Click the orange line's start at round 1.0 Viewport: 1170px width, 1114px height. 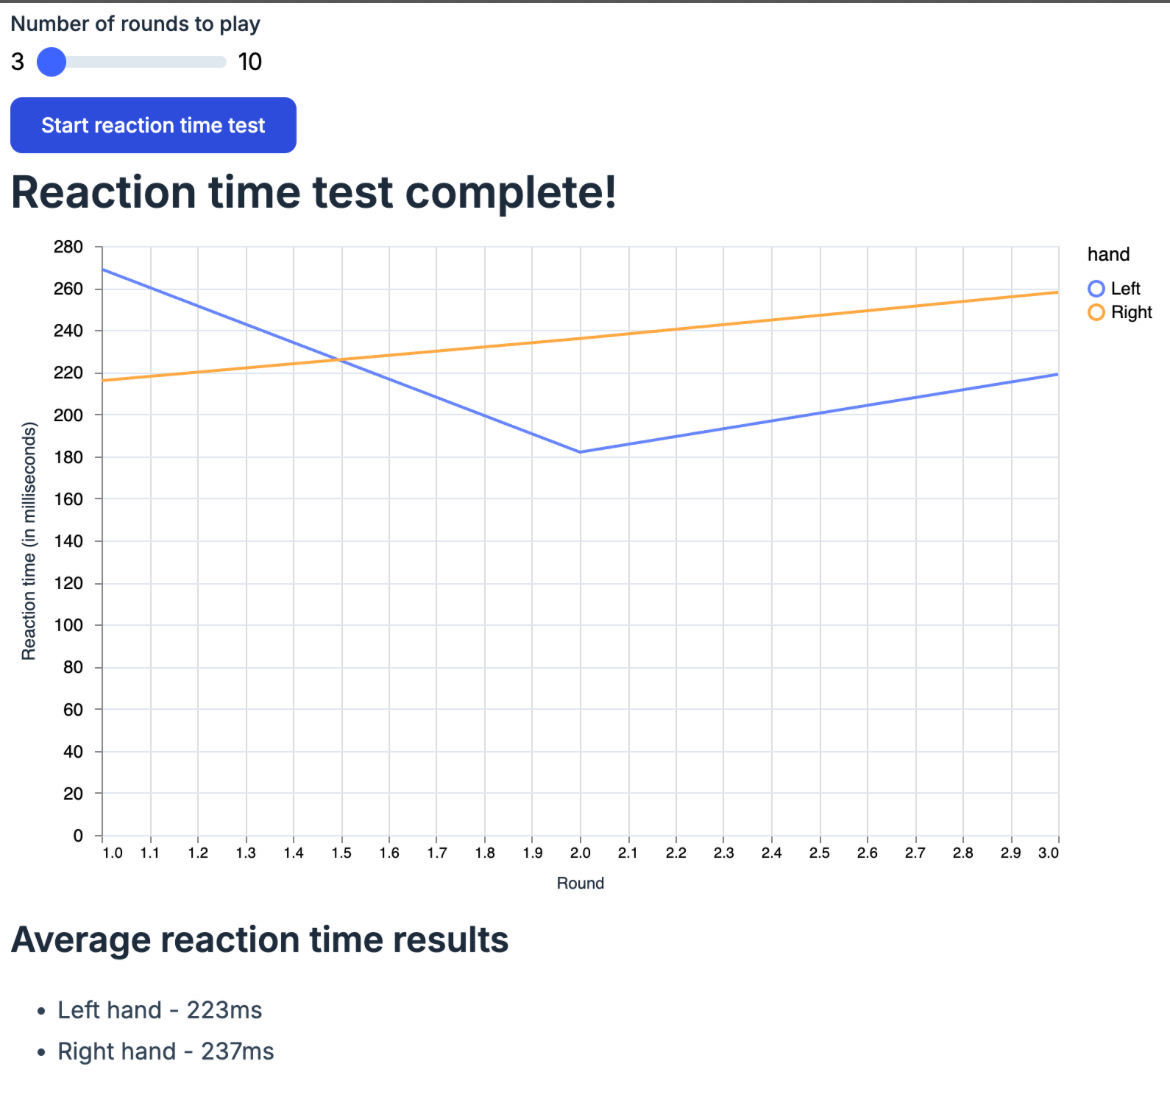pos(103,380)
